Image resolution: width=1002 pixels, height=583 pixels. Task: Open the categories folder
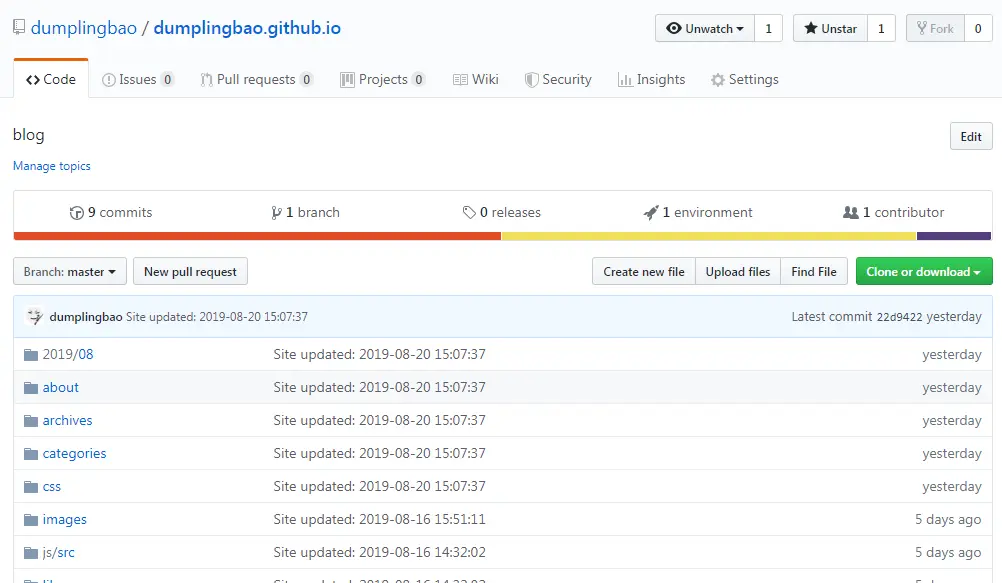[x=74, y=453]
